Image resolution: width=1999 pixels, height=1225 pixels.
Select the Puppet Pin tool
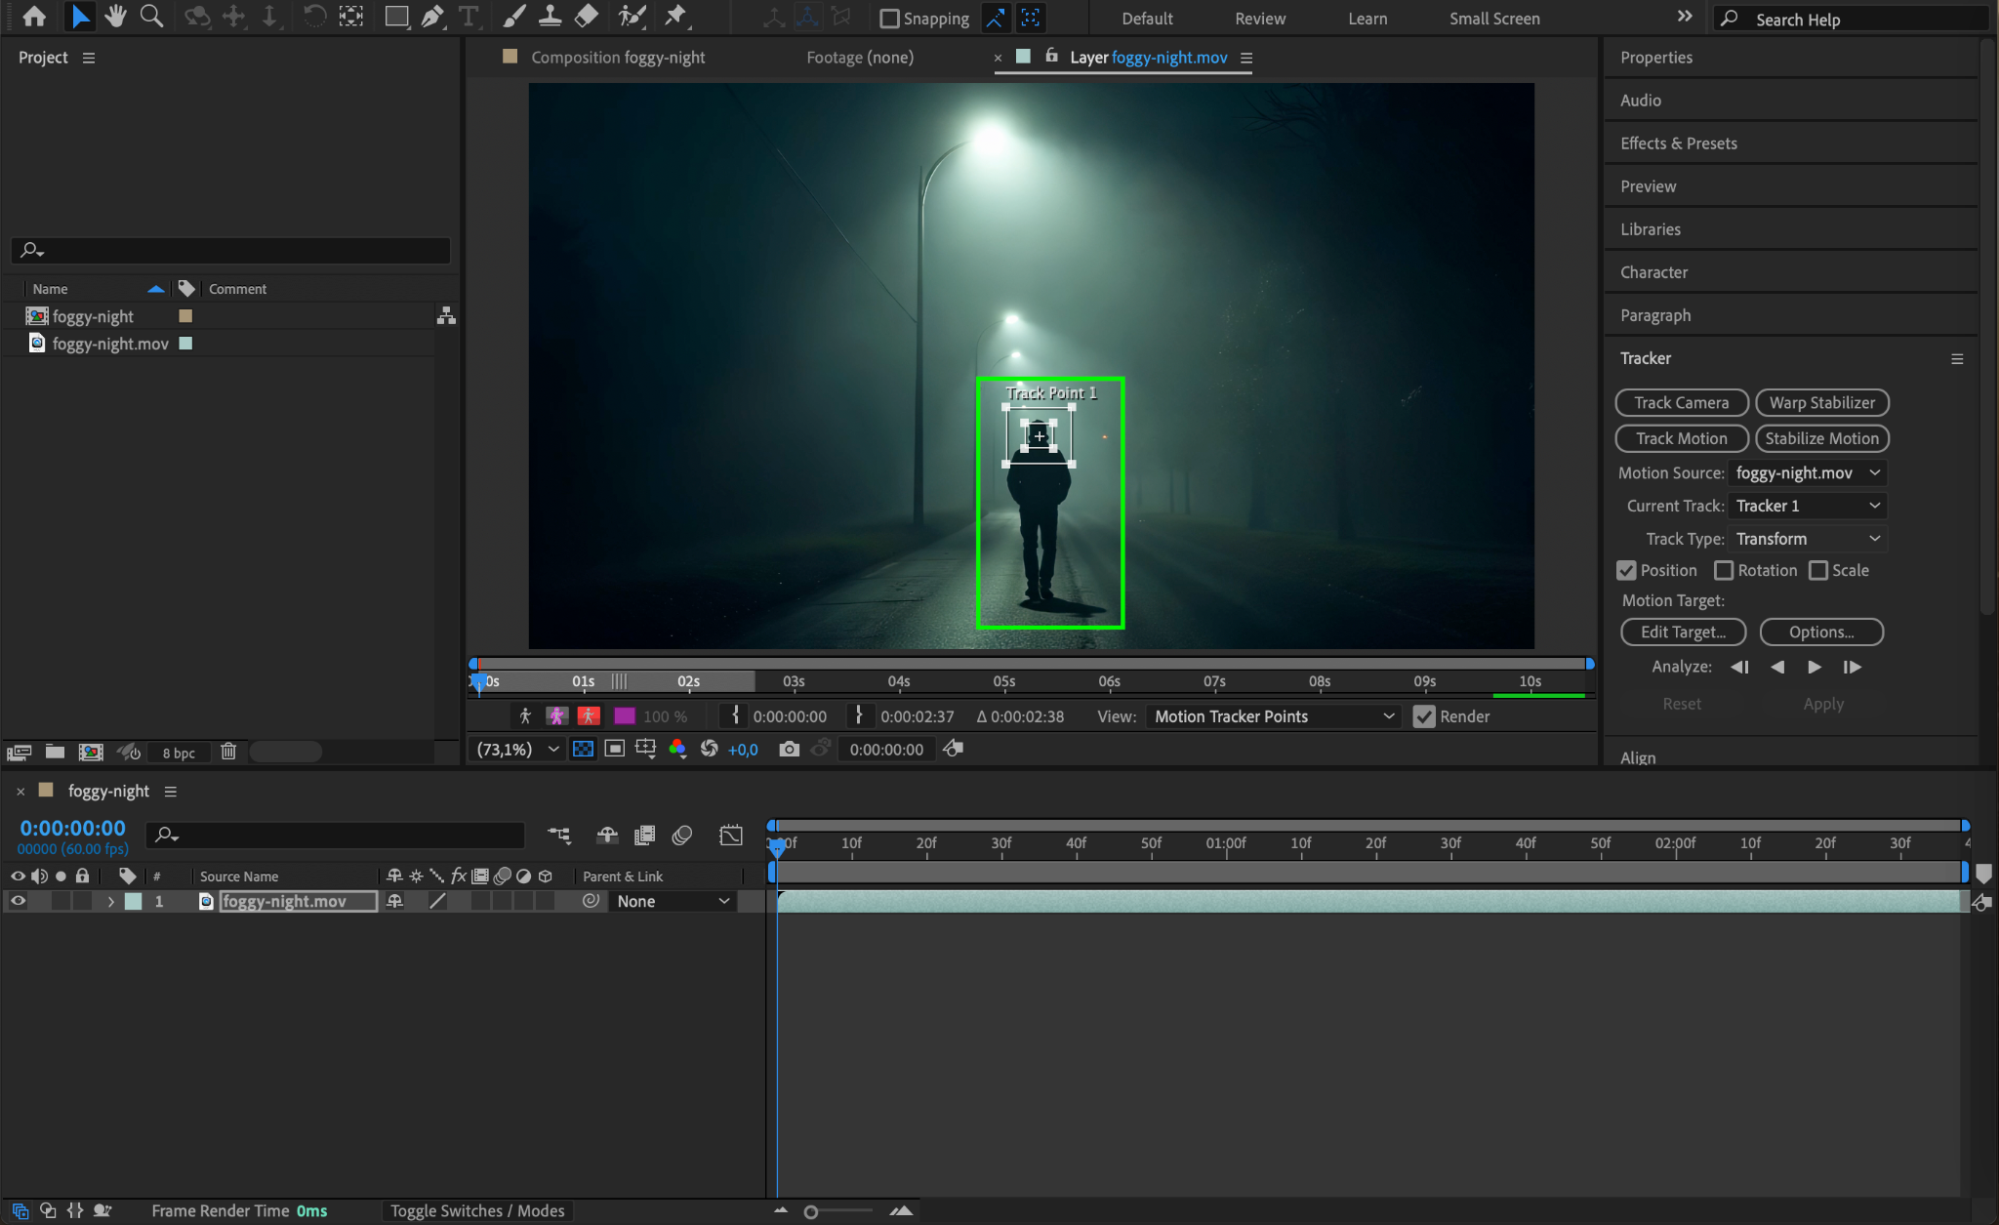676,16
